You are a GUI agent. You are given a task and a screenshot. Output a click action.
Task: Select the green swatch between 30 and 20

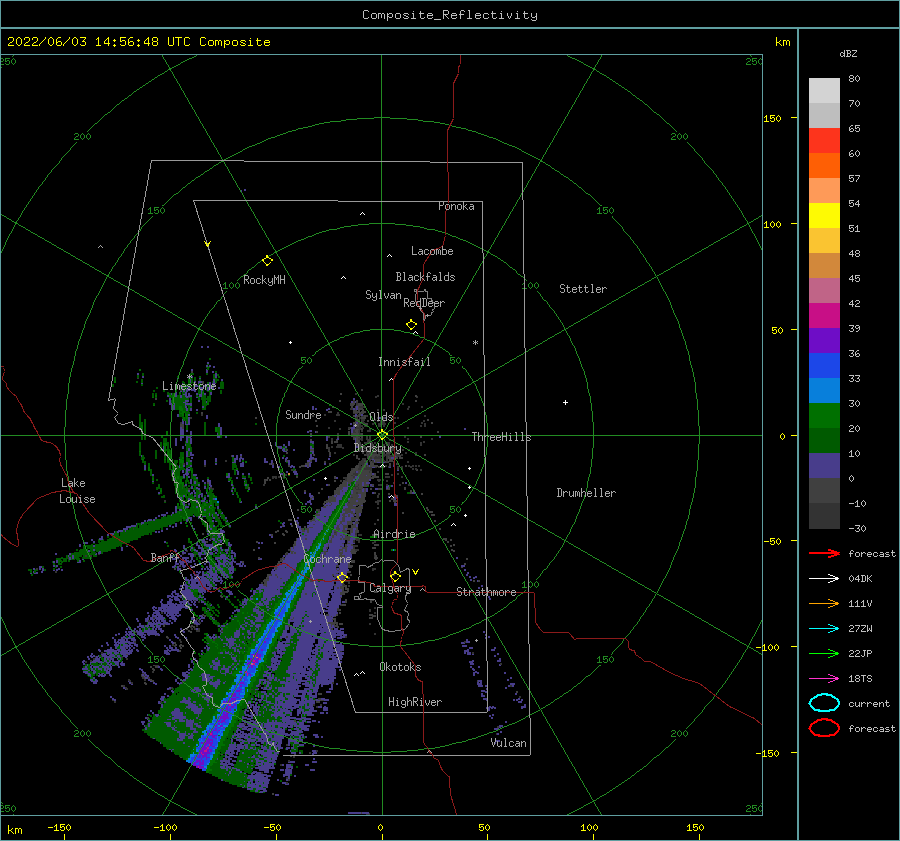click(824, 416)
